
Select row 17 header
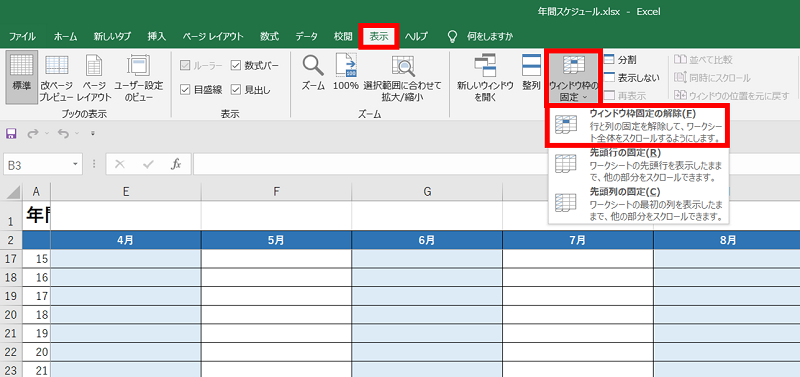pyautogui.click(x=11, y=259)
